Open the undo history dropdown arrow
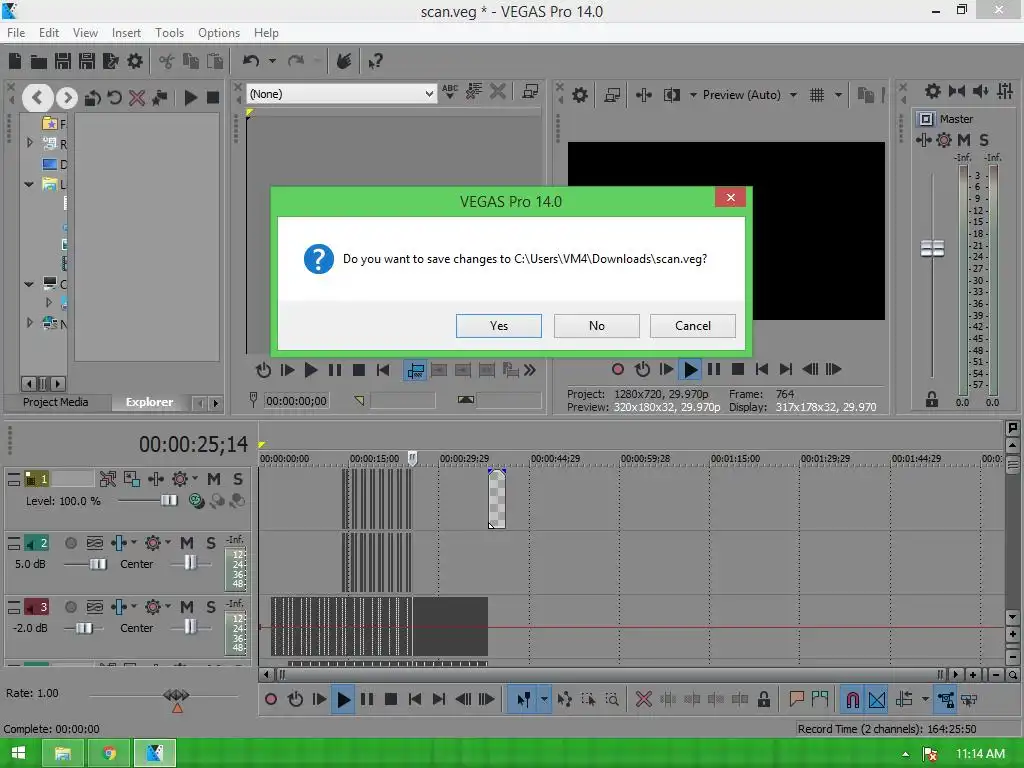 (x=272, y=61)
